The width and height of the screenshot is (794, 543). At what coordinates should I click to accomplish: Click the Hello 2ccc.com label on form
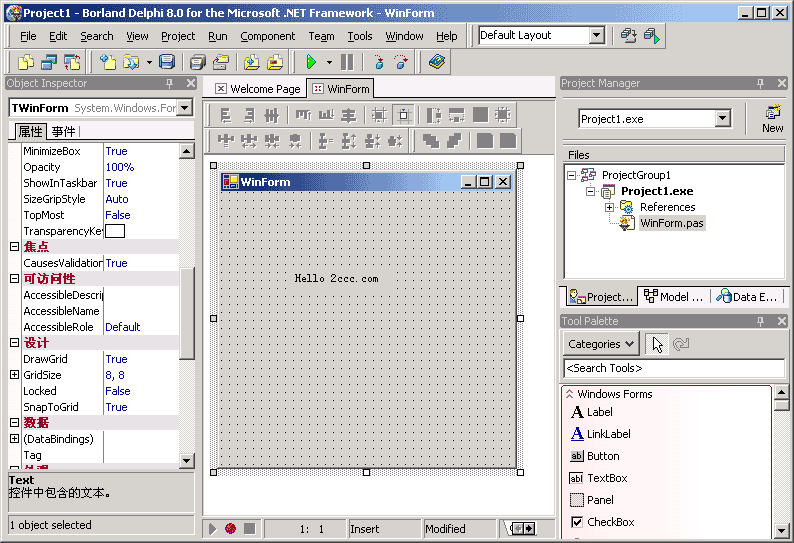(336, 279)
